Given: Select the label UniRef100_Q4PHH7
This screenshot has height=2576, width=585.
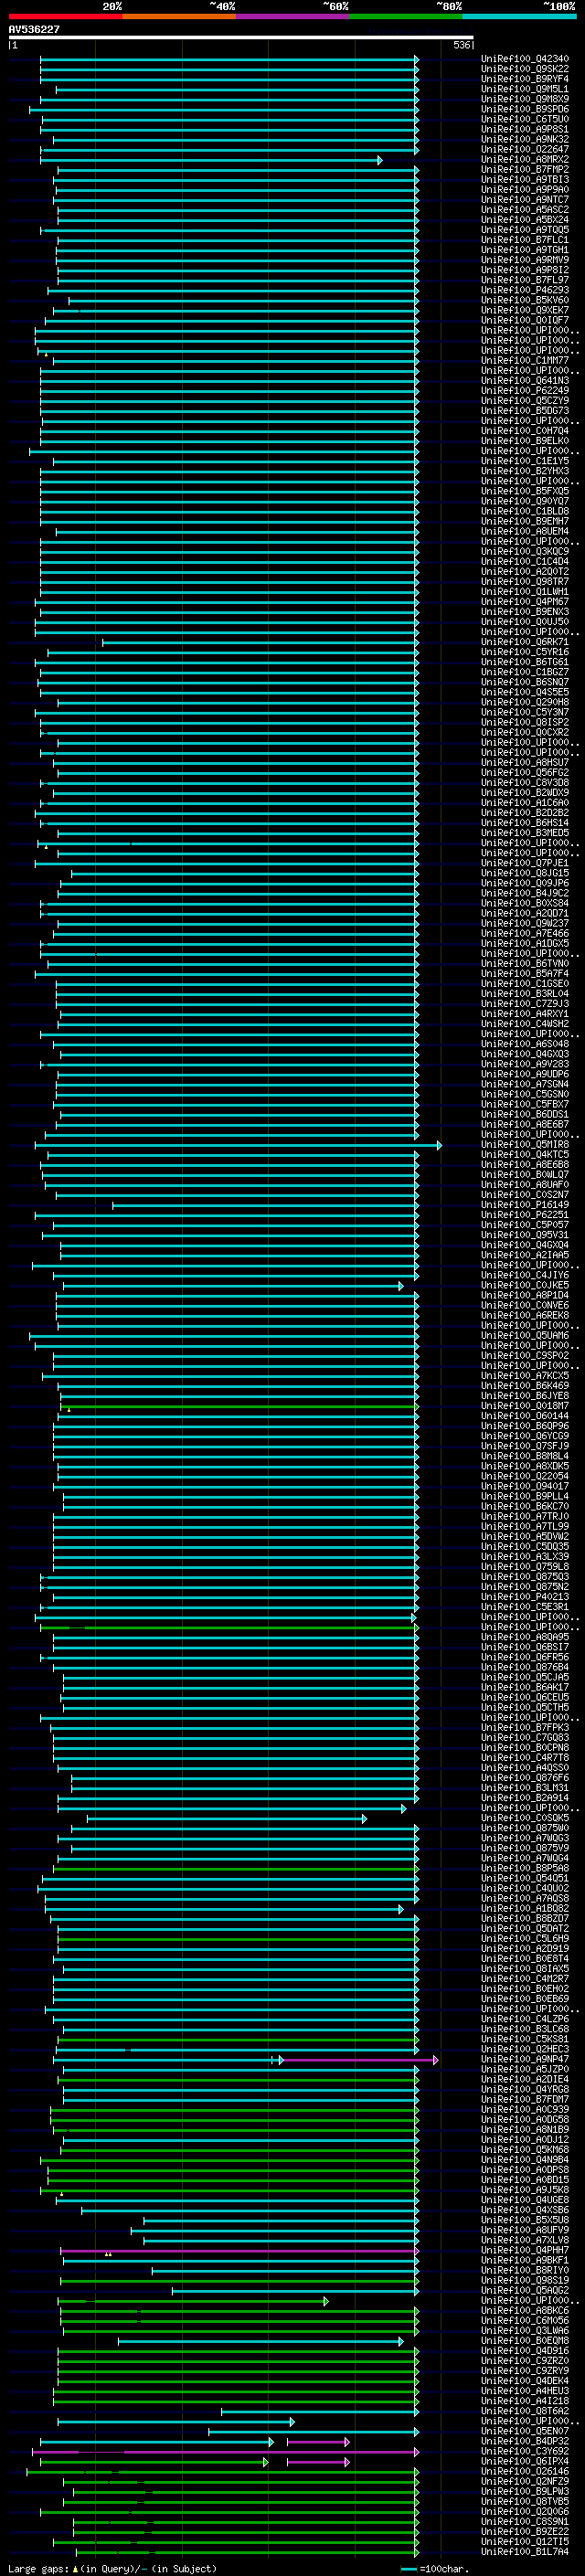Looking at the screenshot, I should (x=524, y=2251).
